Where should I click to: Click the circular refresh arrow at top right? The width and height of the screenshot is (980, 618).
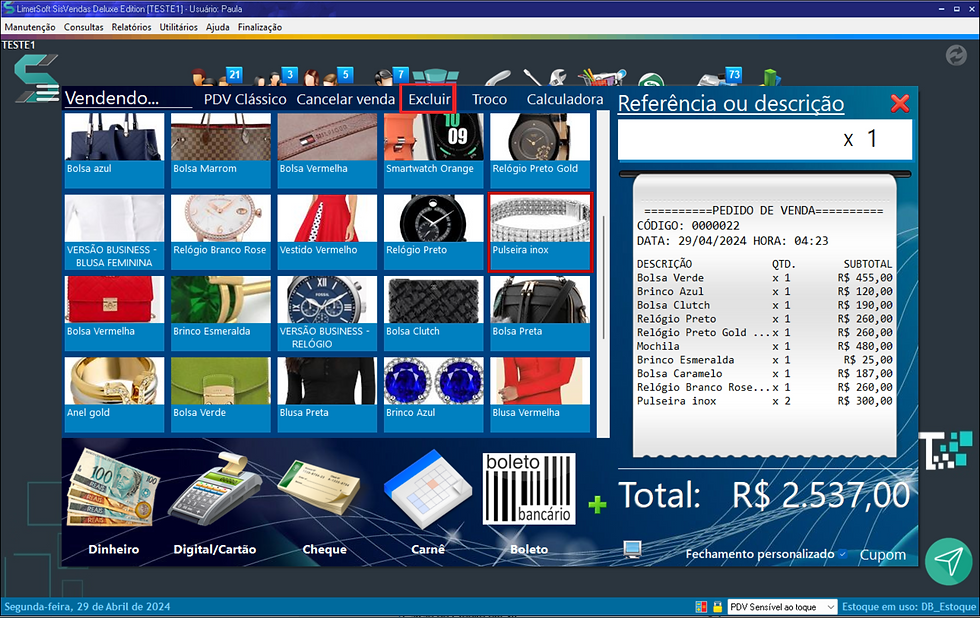[x=956, y=57]
